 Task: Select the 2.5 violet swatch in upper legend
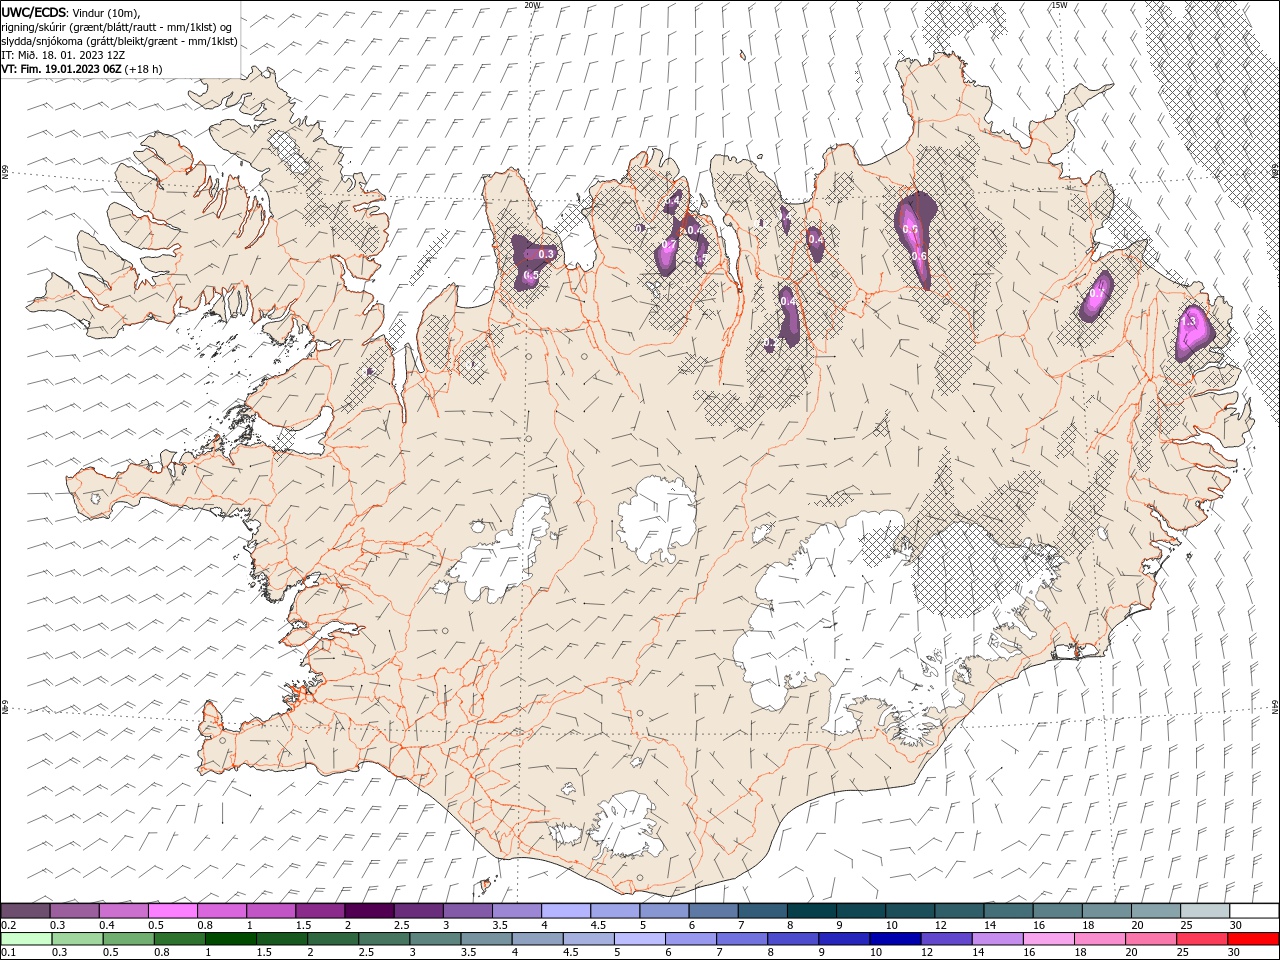pyautogui.click(x=417, y=910)
